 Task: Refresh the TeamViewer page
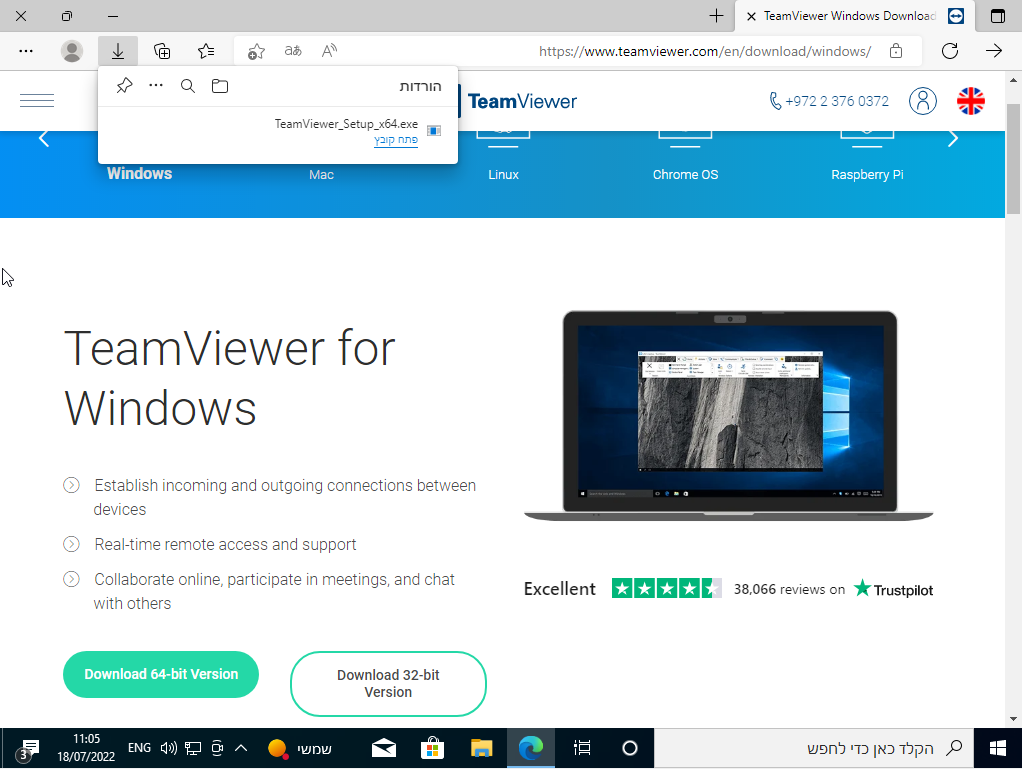(950, 51)
